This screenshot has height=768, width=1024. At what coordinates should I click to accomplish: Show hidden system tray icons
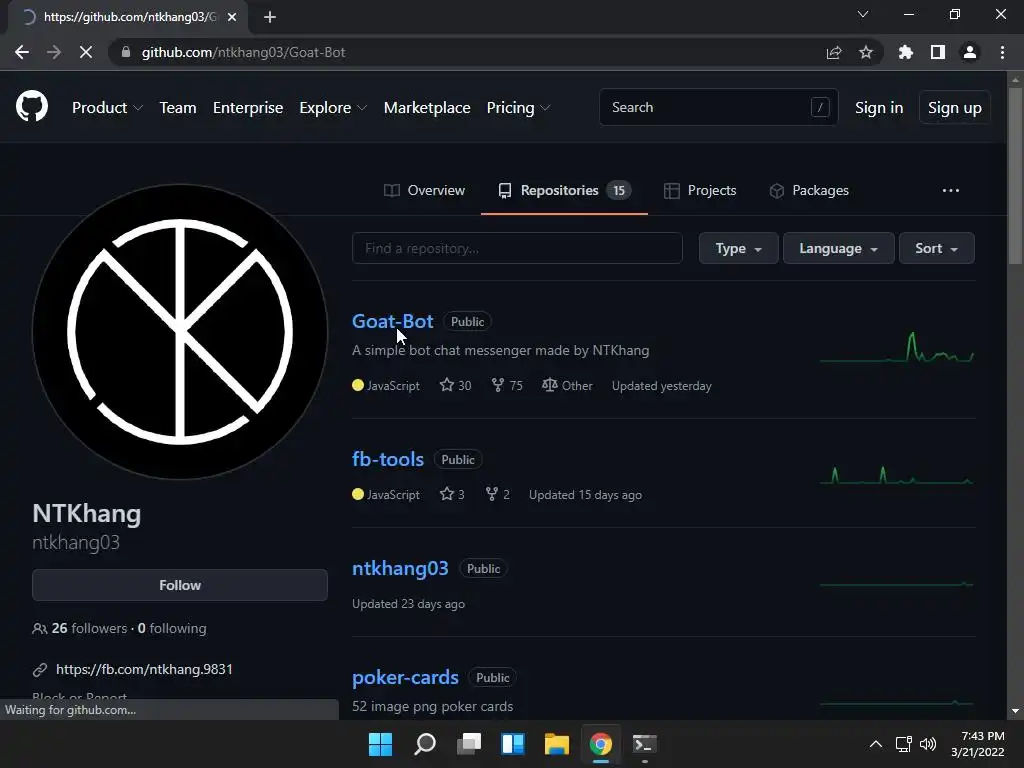(x=876, y=744)
